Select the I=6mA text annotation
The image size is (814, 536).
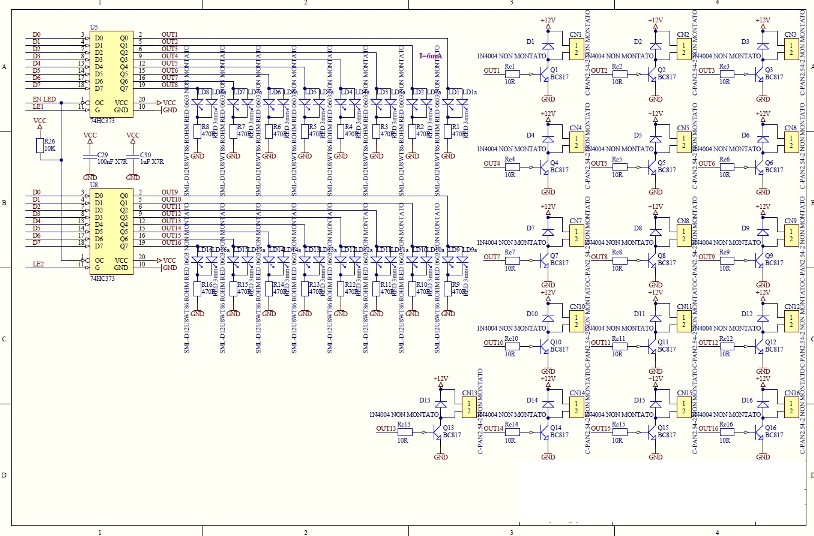click(430, 56)
